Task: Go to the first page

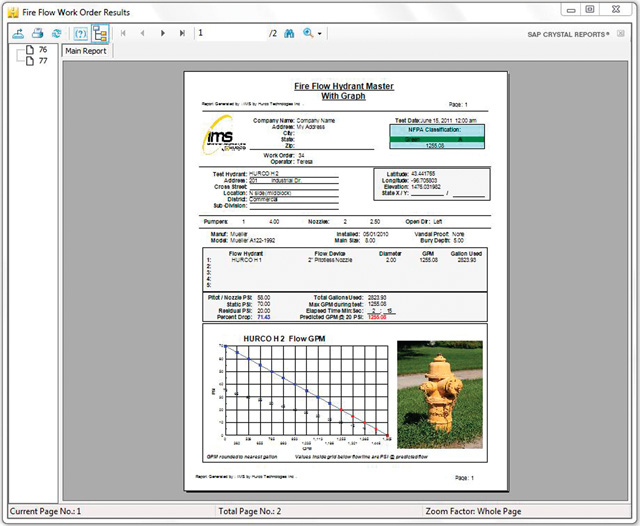Action: [x=124, y=33]
